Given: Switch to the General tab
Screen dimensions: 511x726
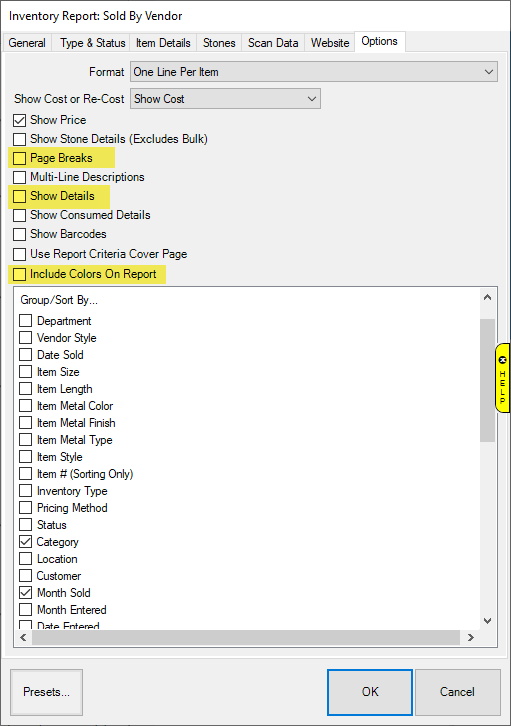Looking at the screenshot, I should point(27,43).
